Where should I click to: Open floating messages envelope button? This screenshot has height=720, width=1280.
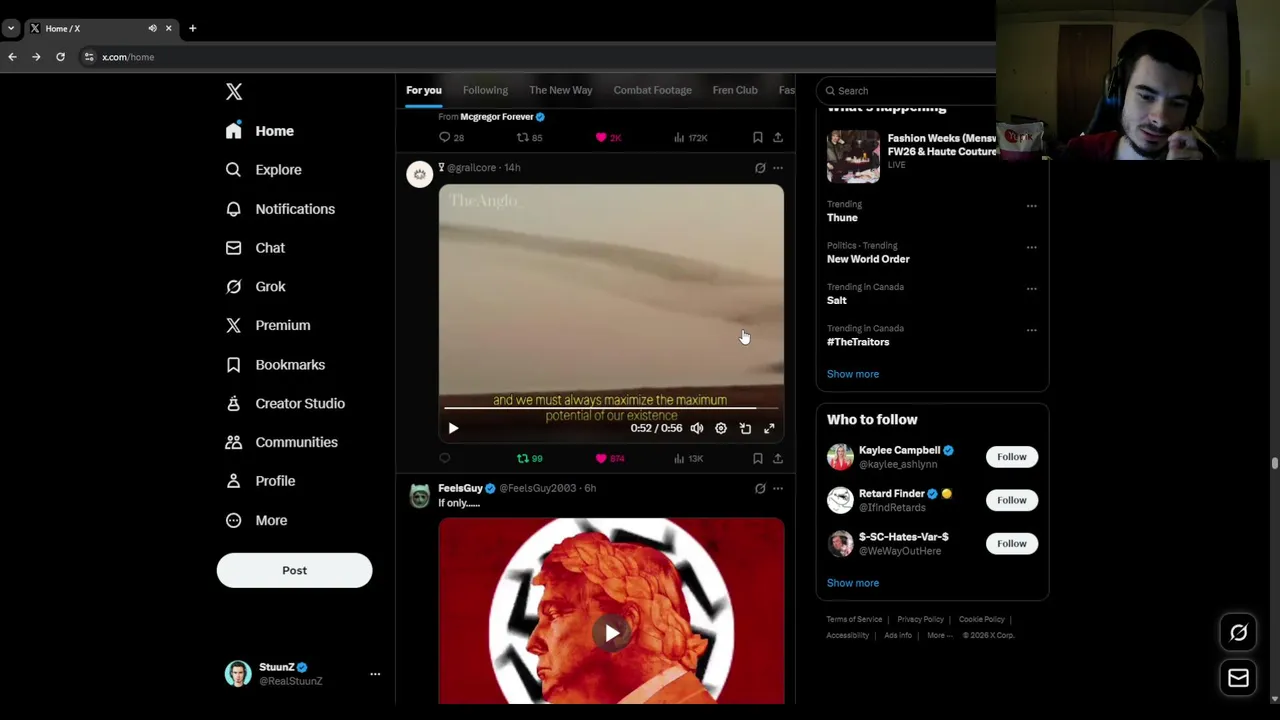pos(1238,678)
